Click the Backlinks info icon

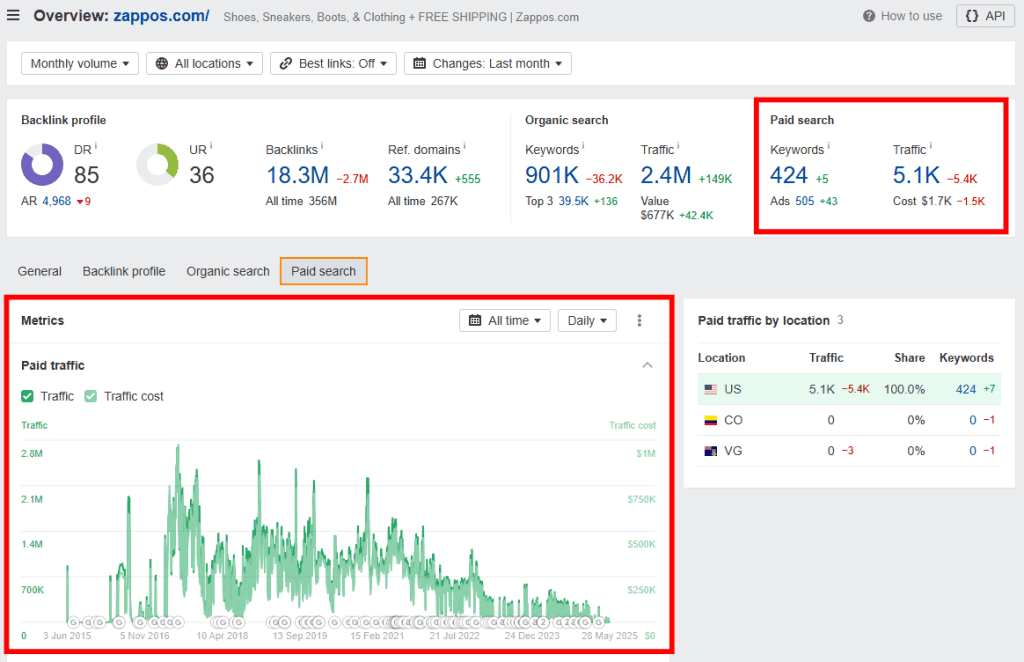(322, 145)
